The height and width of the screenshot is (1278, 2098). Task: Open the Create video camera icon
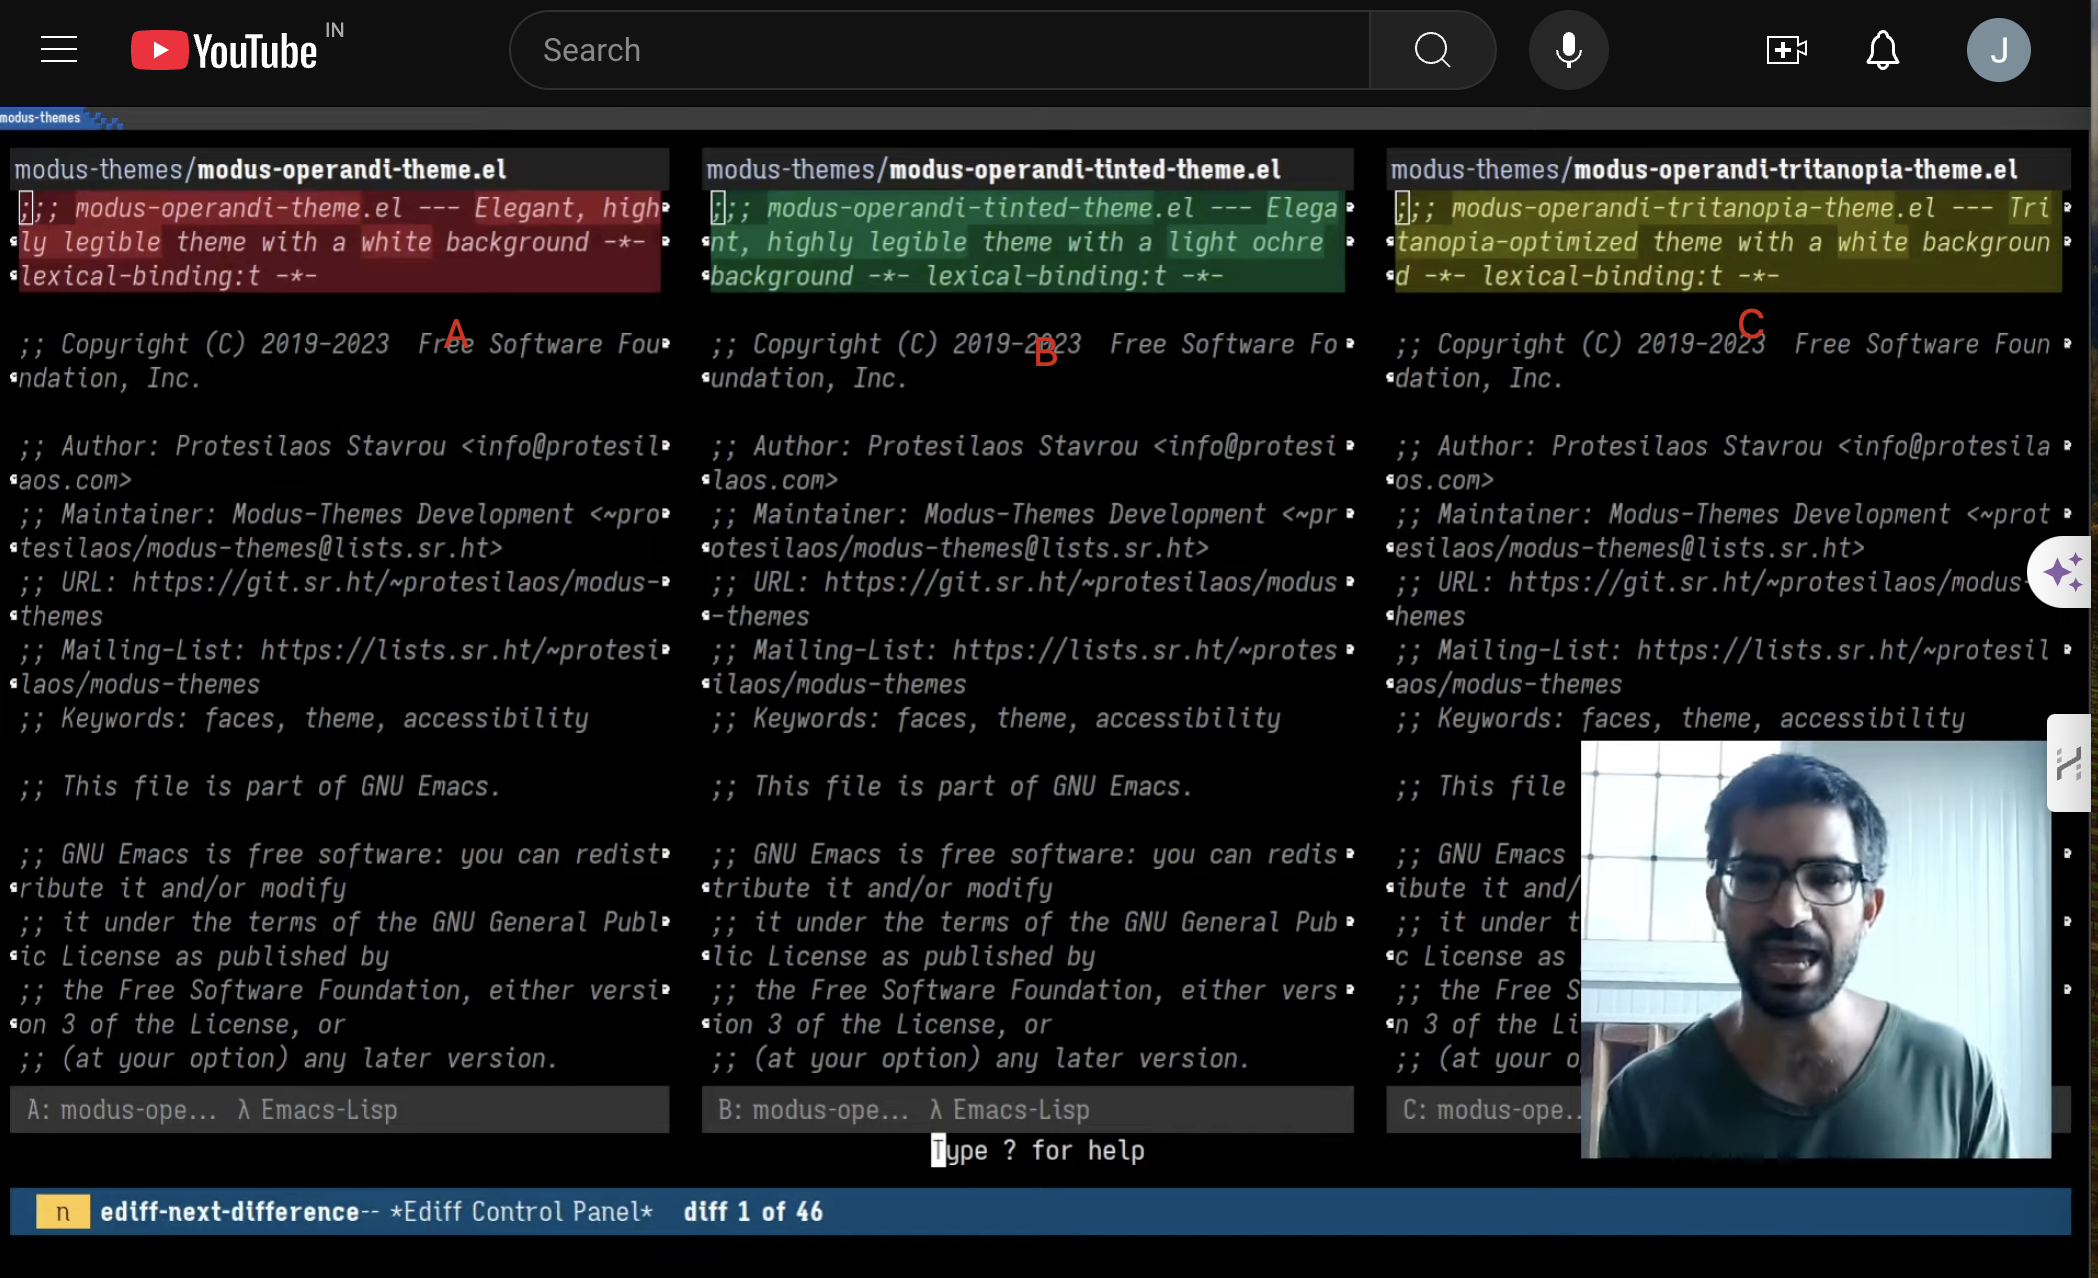1786,49
